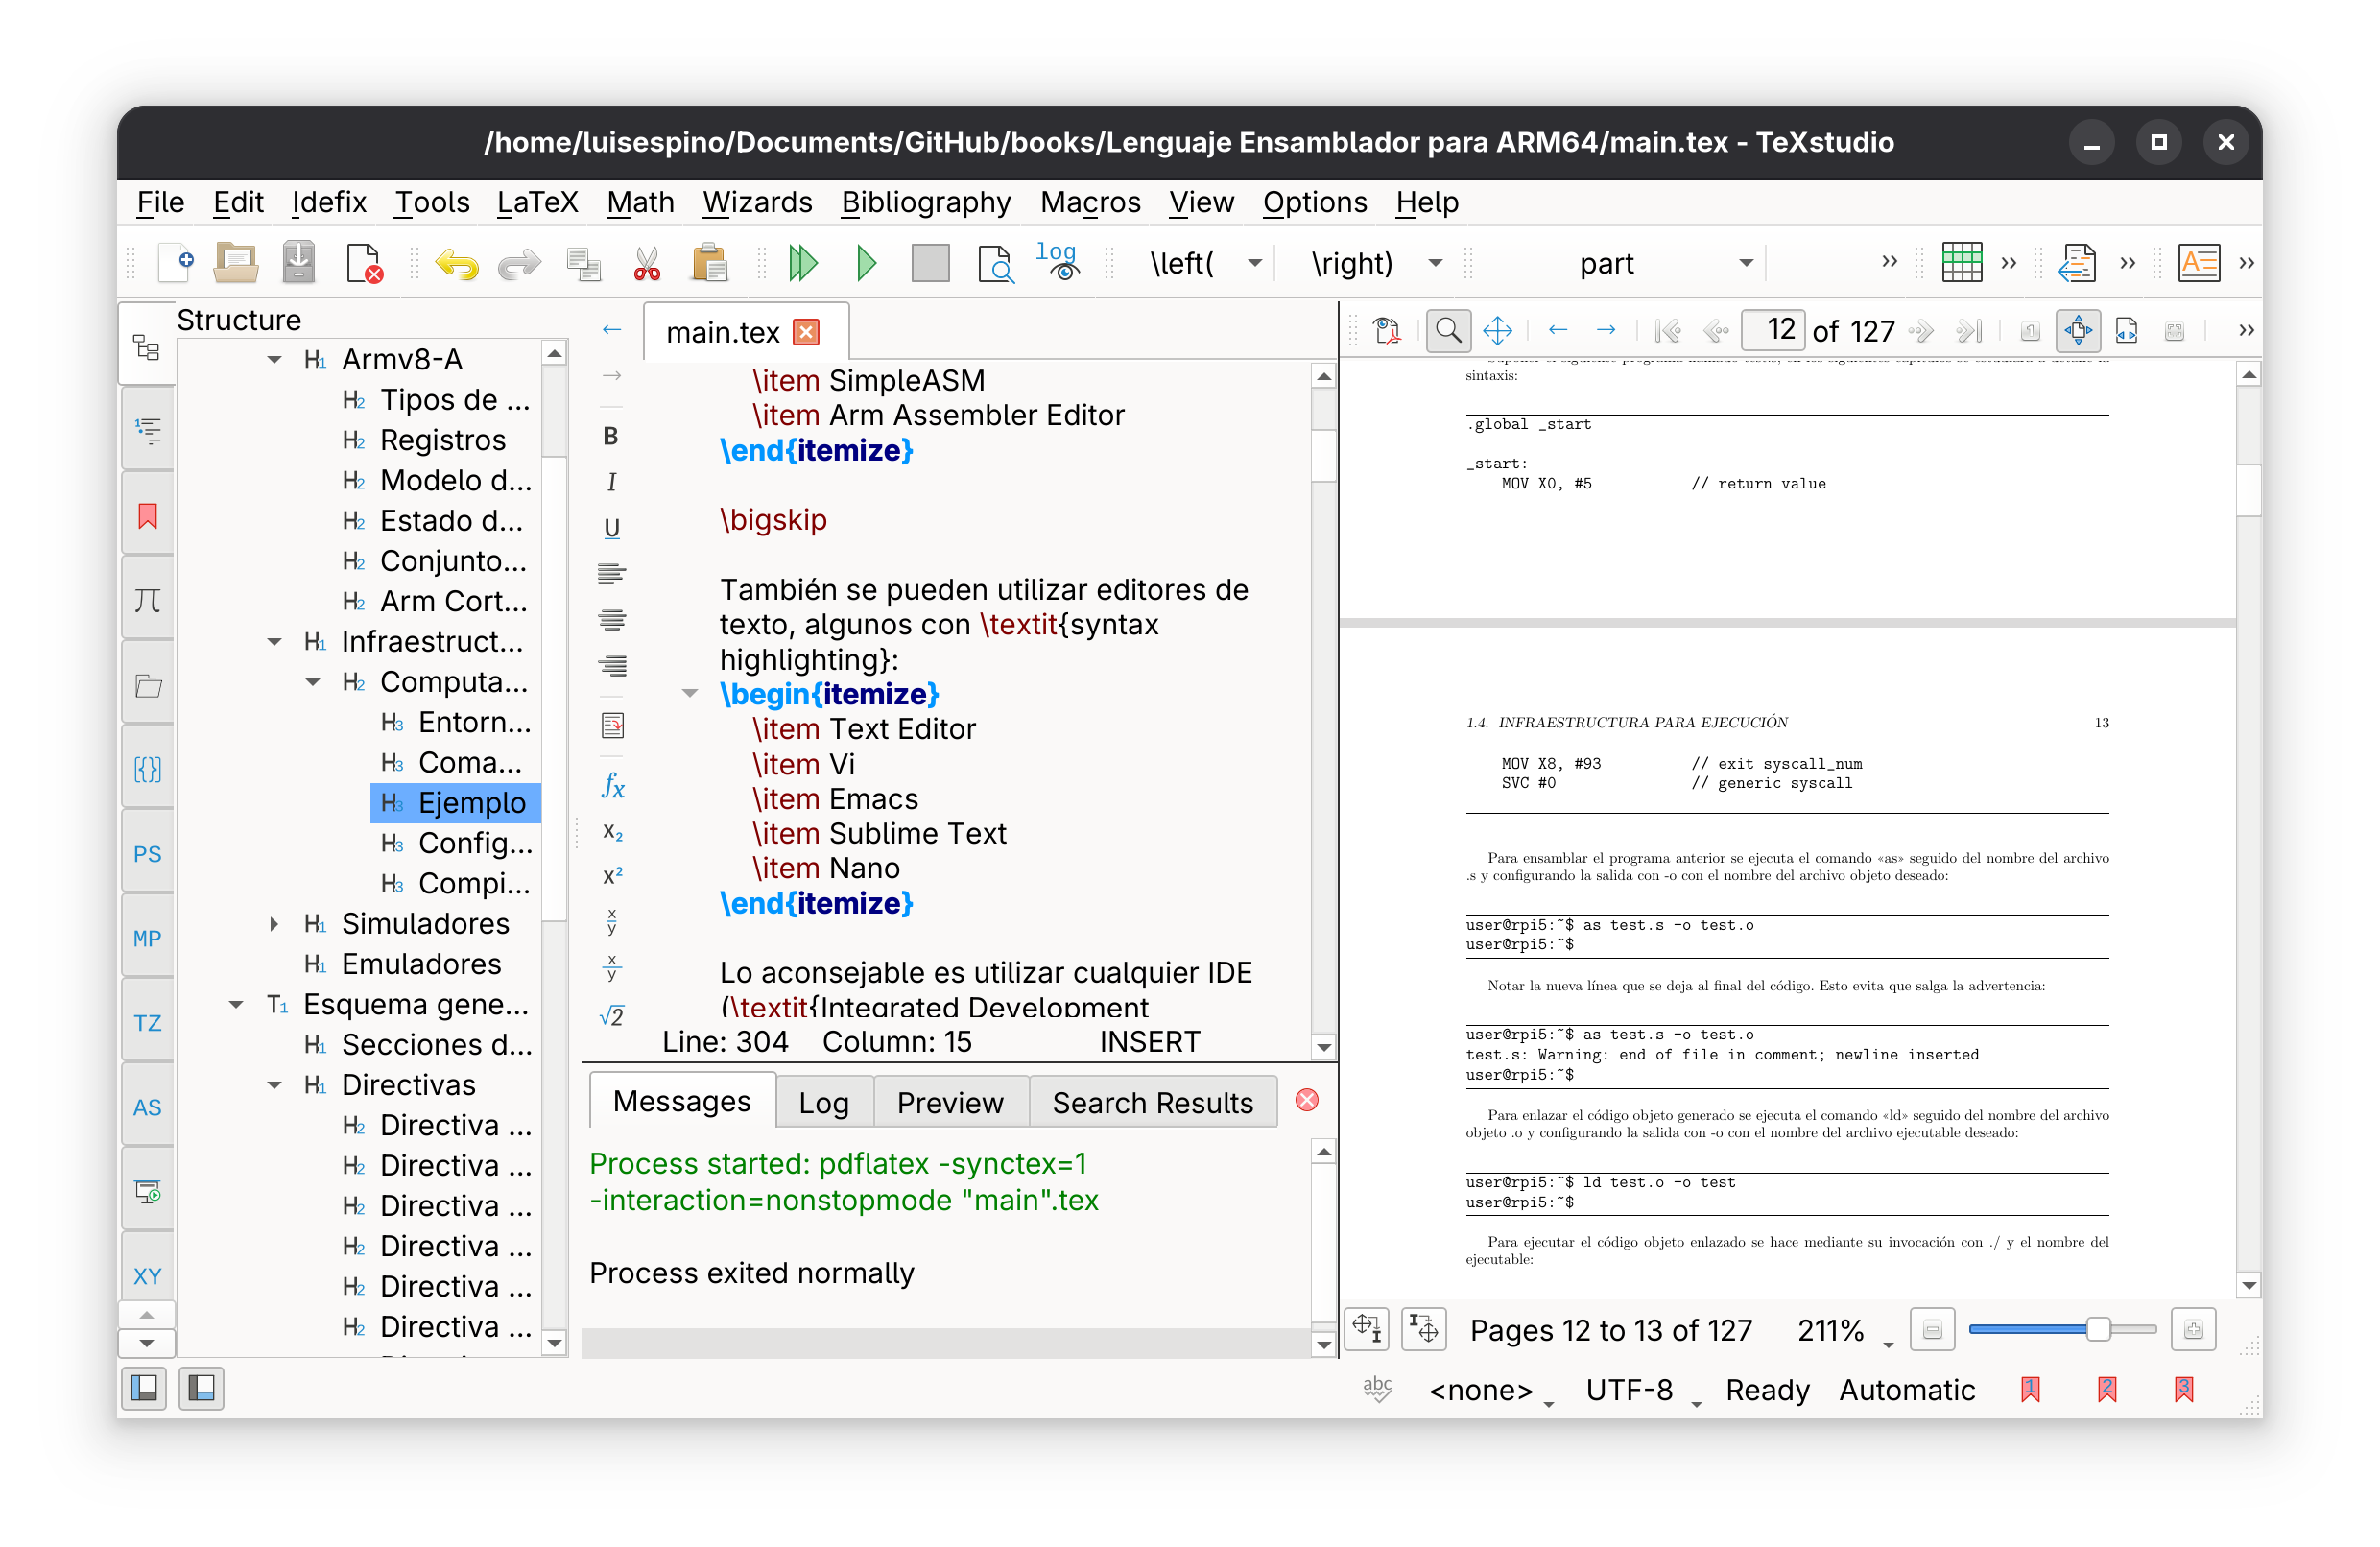Toggle bookmark 1 in the status bar
Image resolution: width=2380 pixels, height=1547 pixels.
2030,1389
